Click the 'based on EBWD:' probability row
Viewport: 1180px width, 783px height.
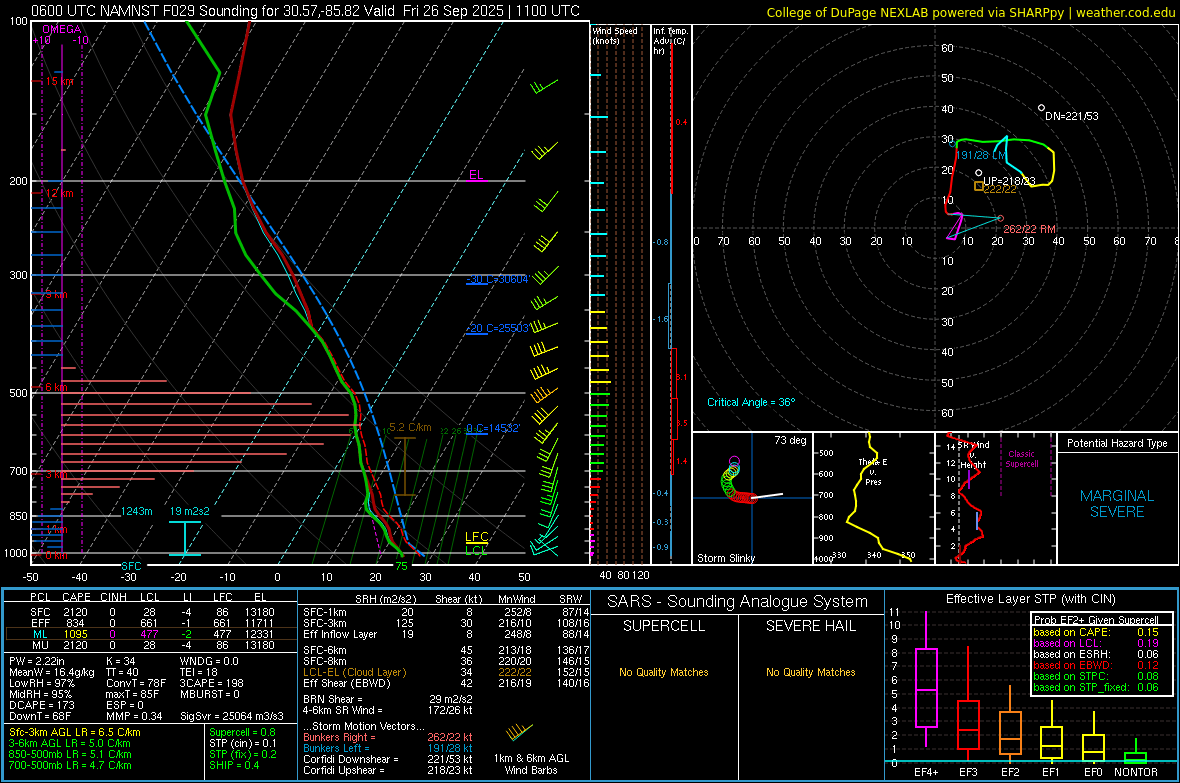pyautogui.click(x=1096, y=665)
